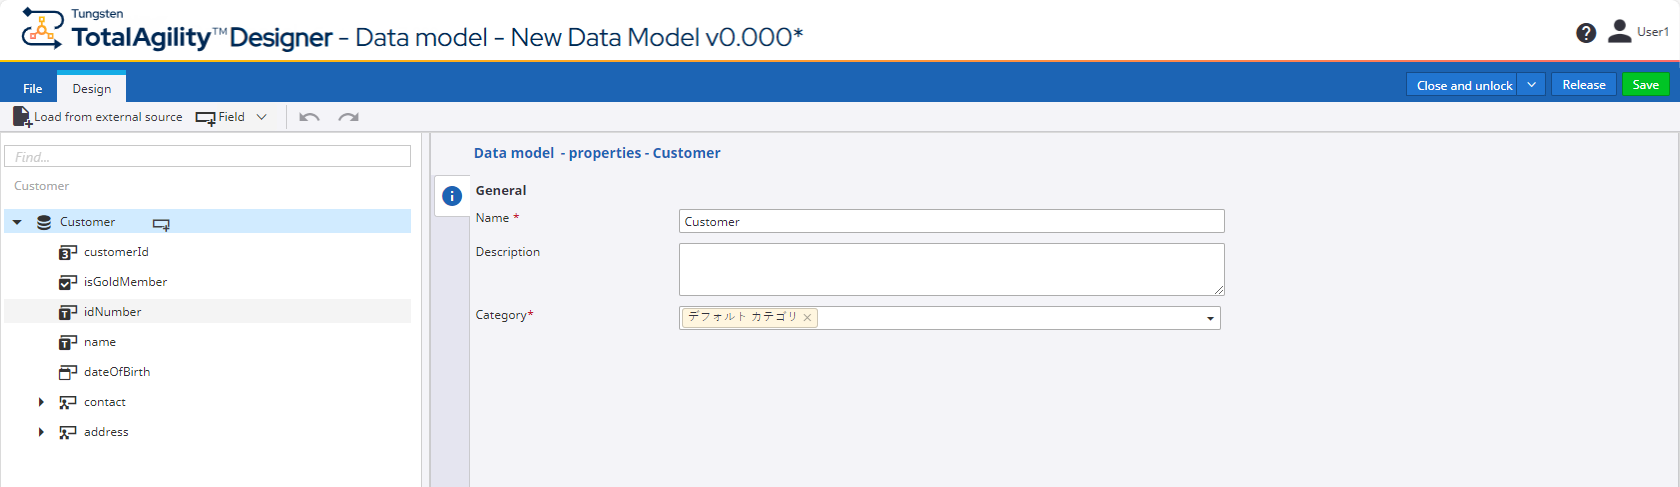Open the File menu tab

[x=33, y=88]
